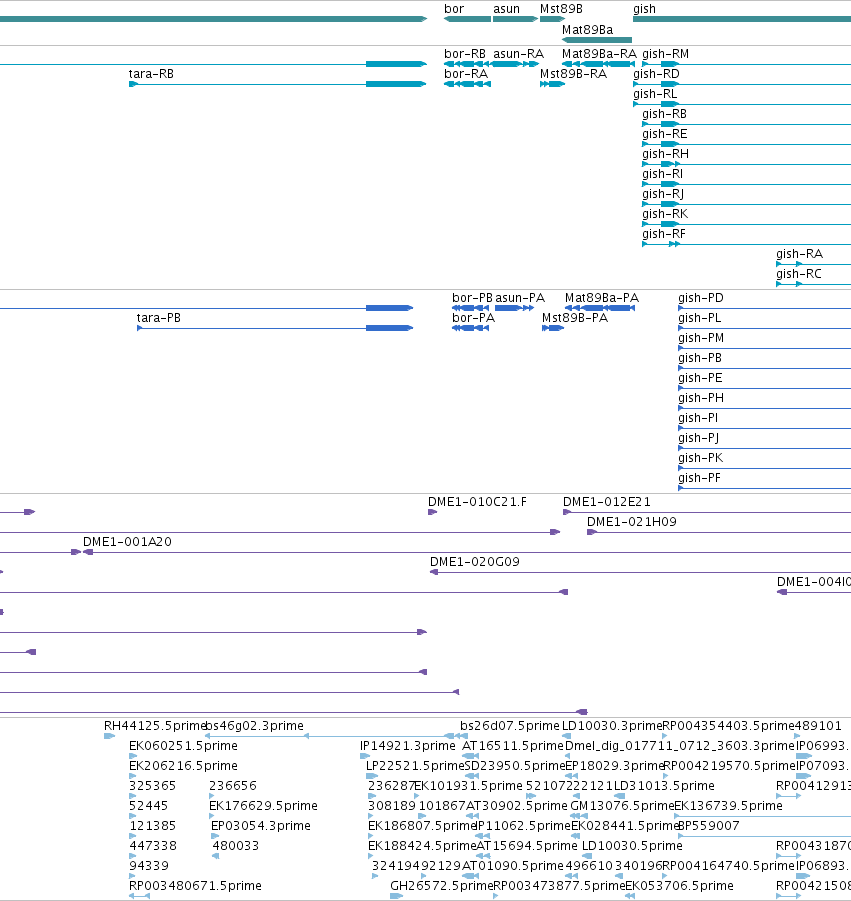This screenshot has height=901, width=851.
Task: Select EST EK136739.5prime
Action: [x=728, y=806]
